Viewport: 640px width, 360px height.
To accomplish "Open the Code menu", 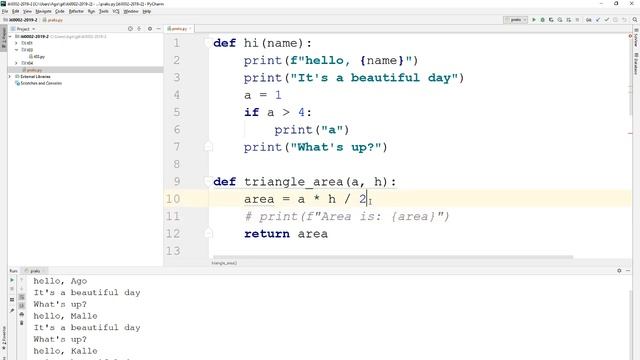I will [x=60, y=11].
